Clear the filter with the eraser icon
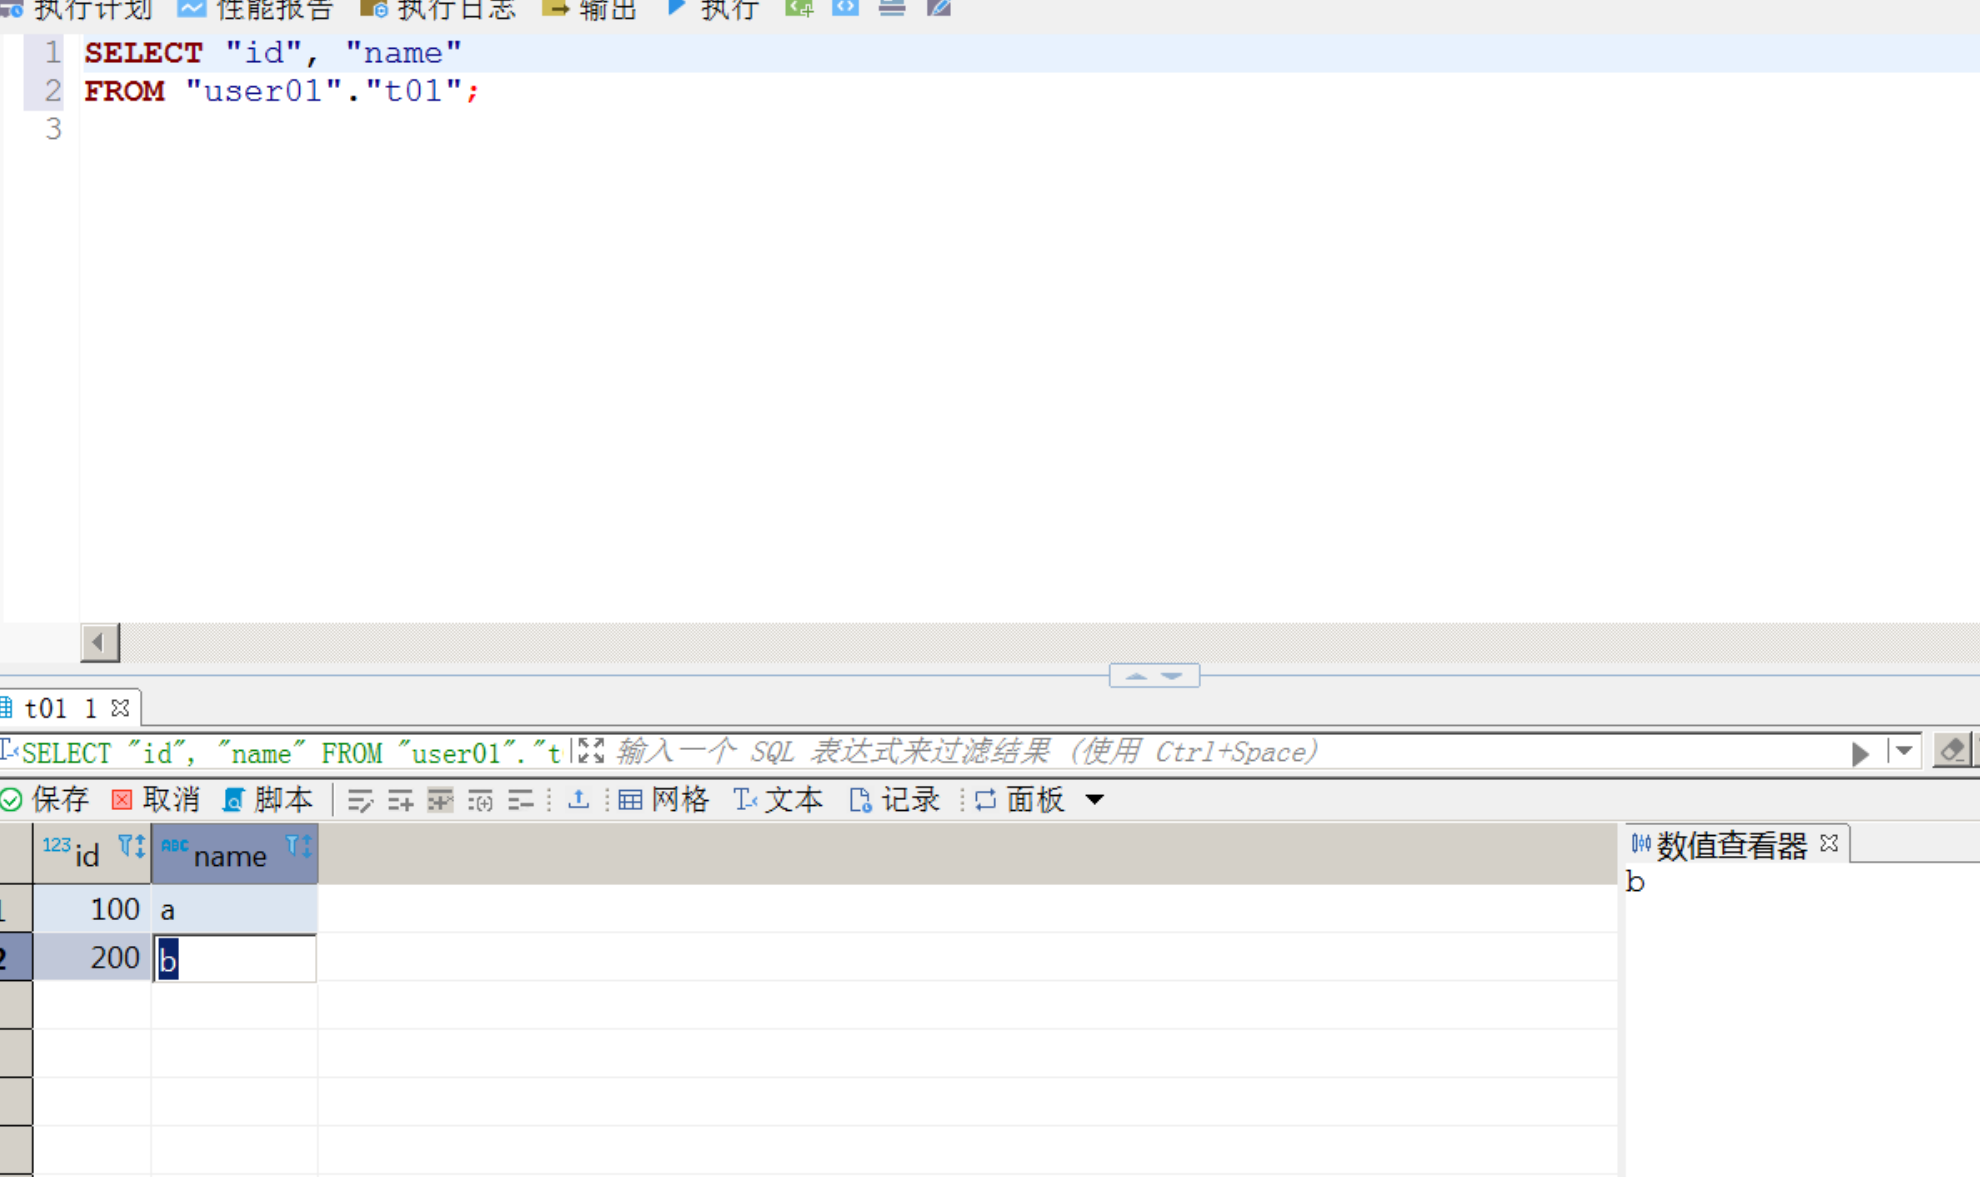This screenshot has width=1980, height=1177. click(1952, 750)
